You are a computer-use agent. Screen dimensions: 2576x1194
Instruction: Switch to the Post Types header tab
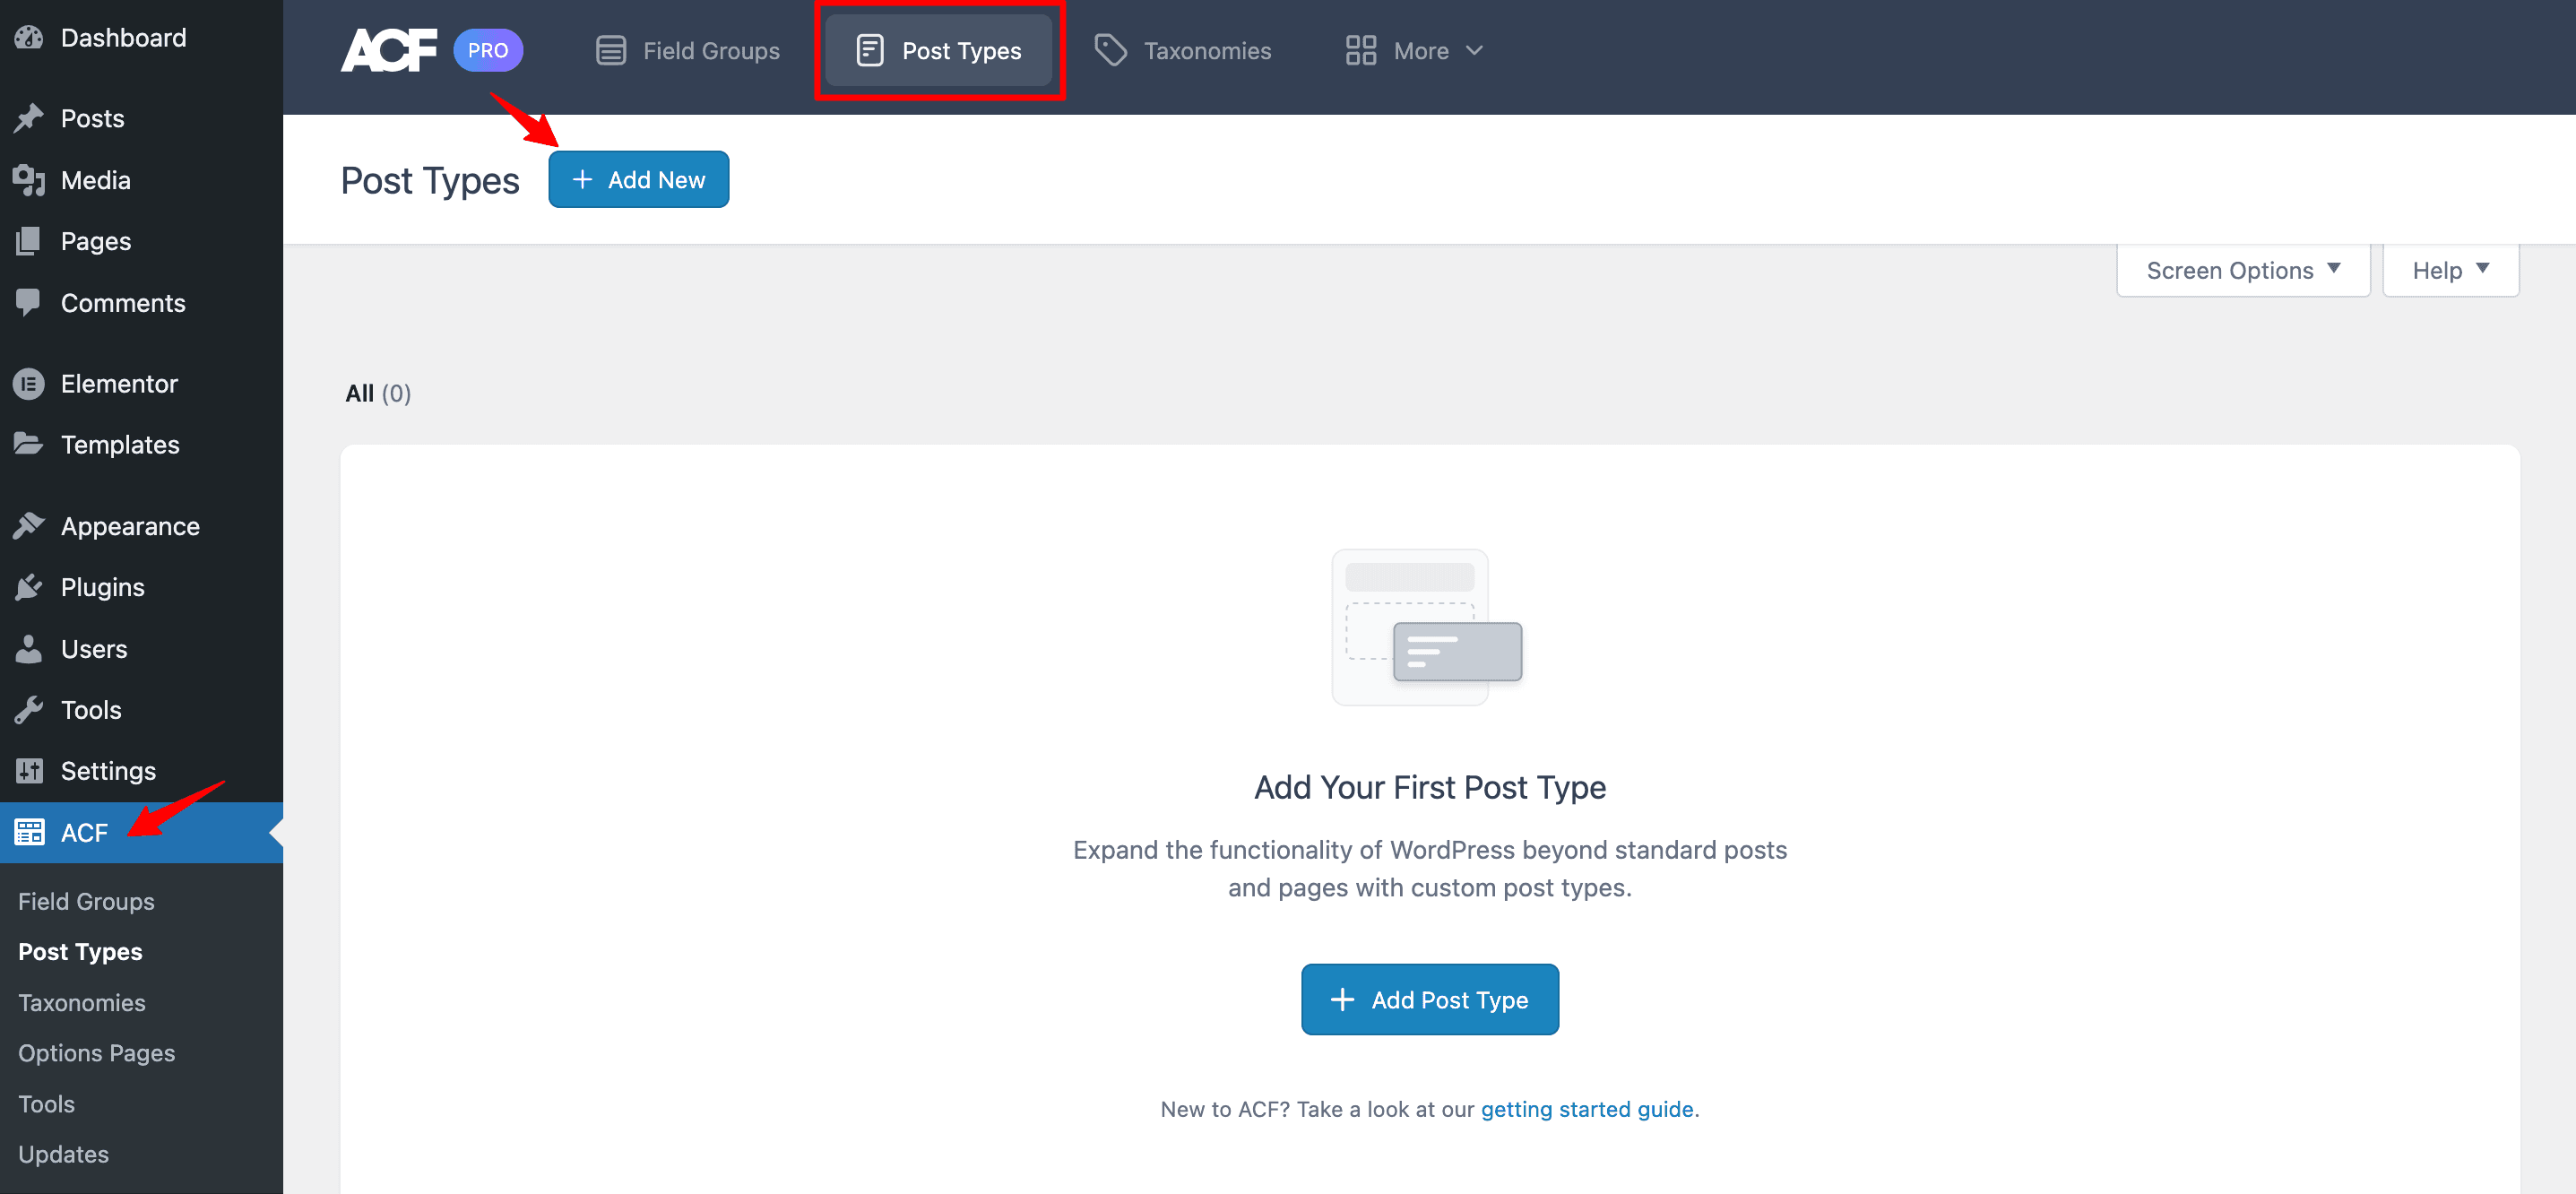939,50
